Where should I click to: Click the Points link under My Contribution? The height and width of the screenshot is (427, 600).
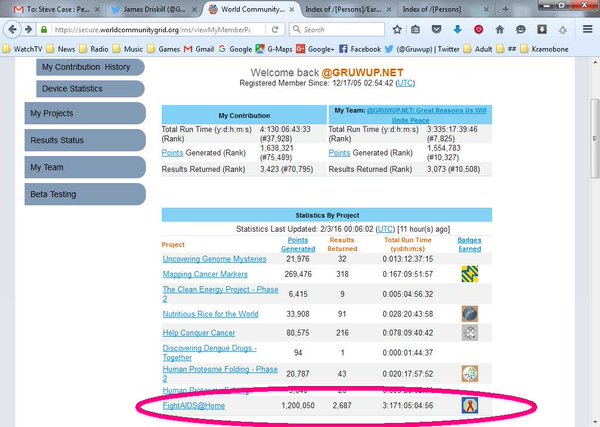172,153
